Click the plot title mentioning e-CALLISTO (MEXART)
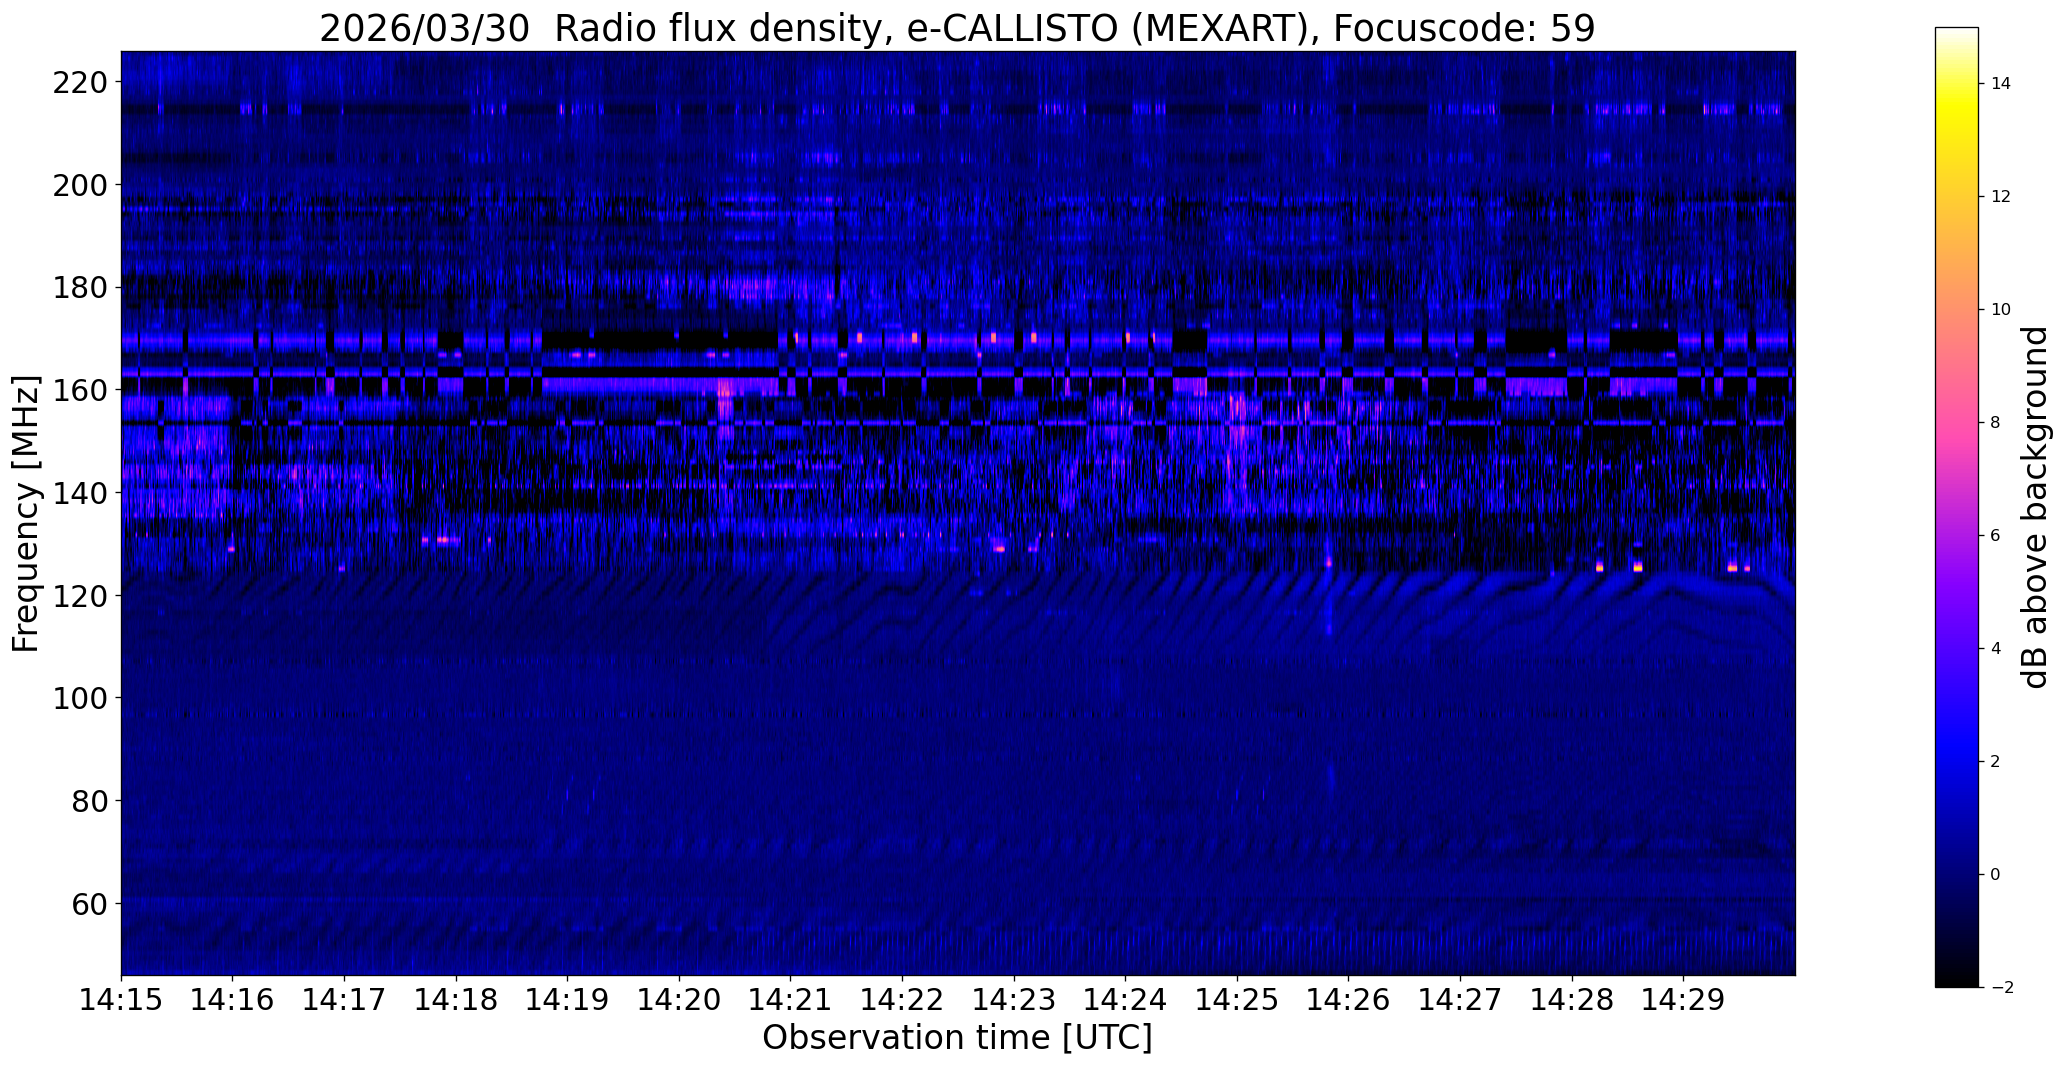Screen dimensions: 2066x1067 click(x=957, y=28)
